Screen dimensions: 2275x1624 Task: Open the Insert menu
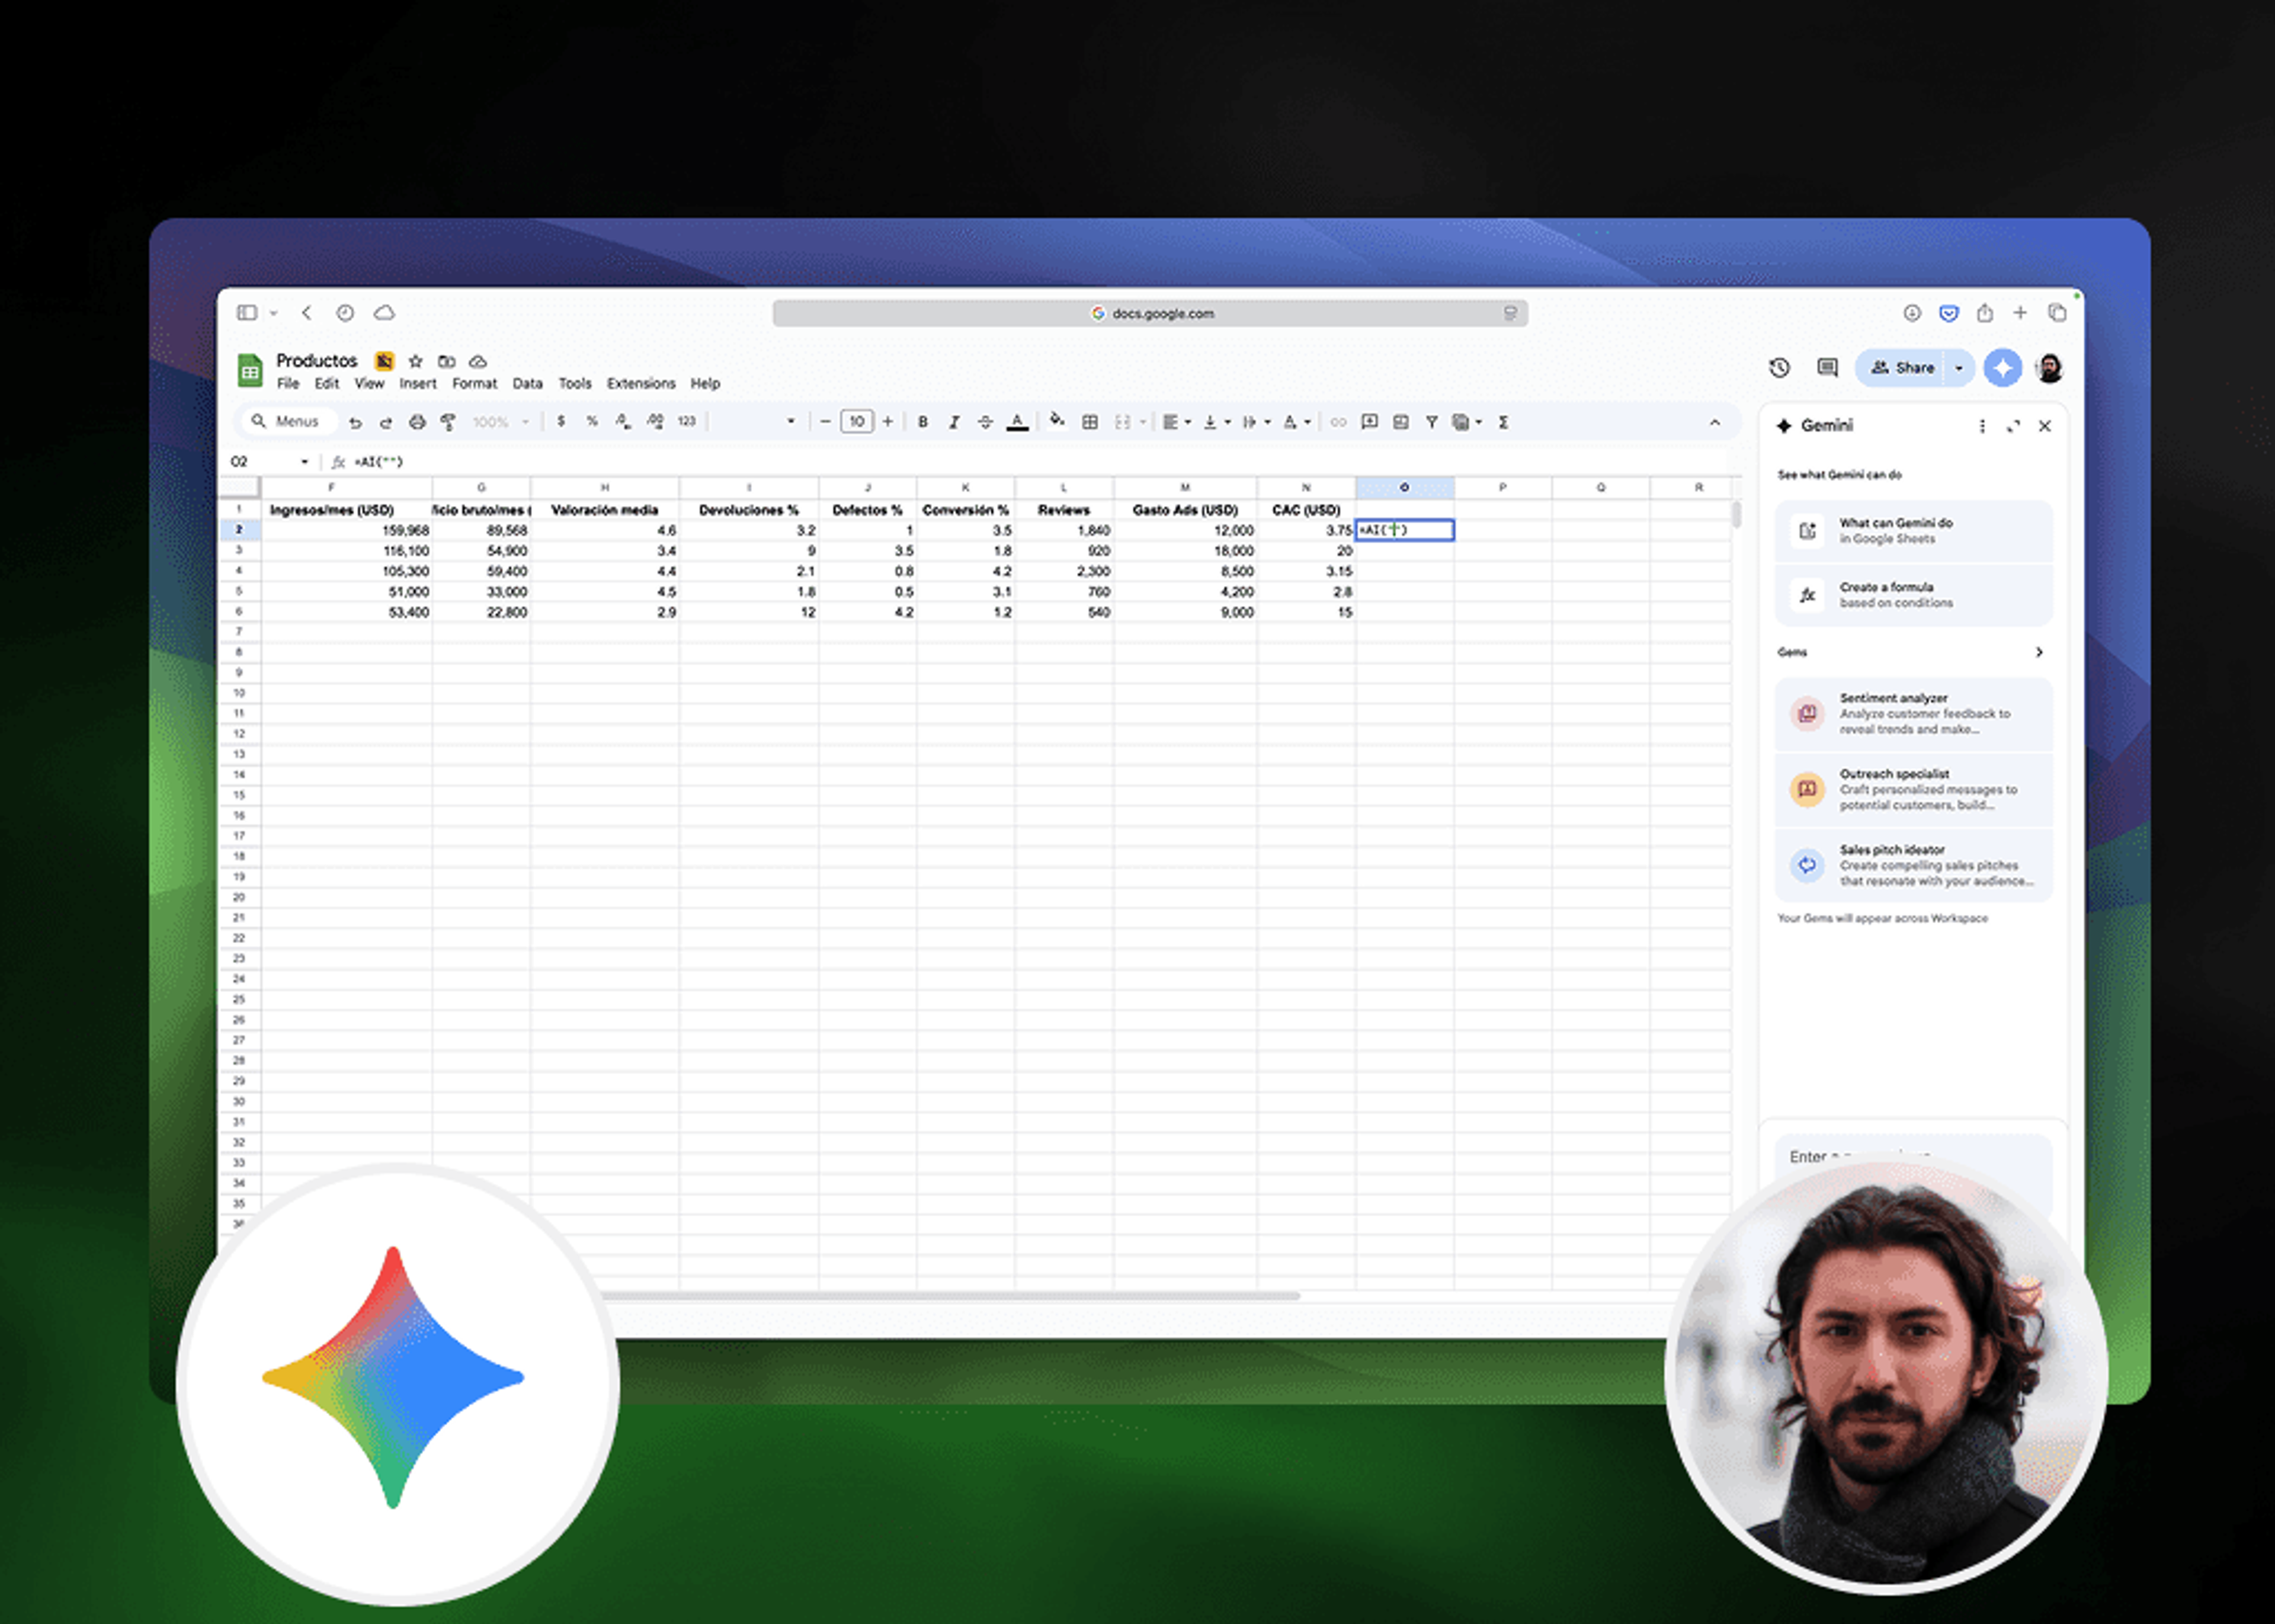pos(418,383)
